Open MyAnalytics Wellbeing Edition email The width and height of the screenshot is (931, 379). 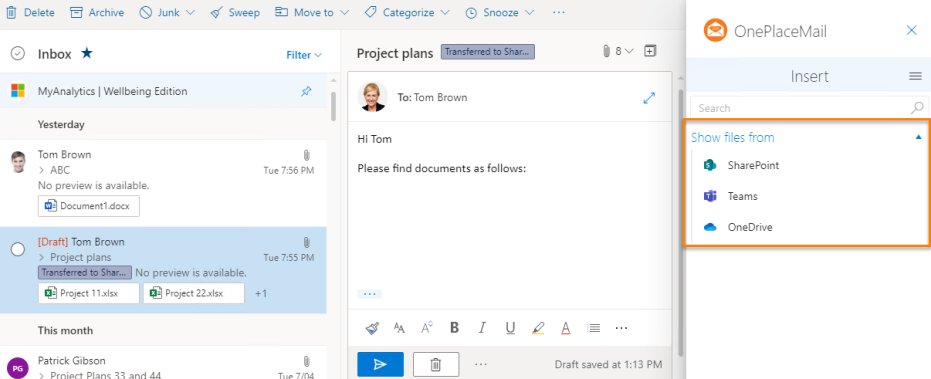(163, 91)
